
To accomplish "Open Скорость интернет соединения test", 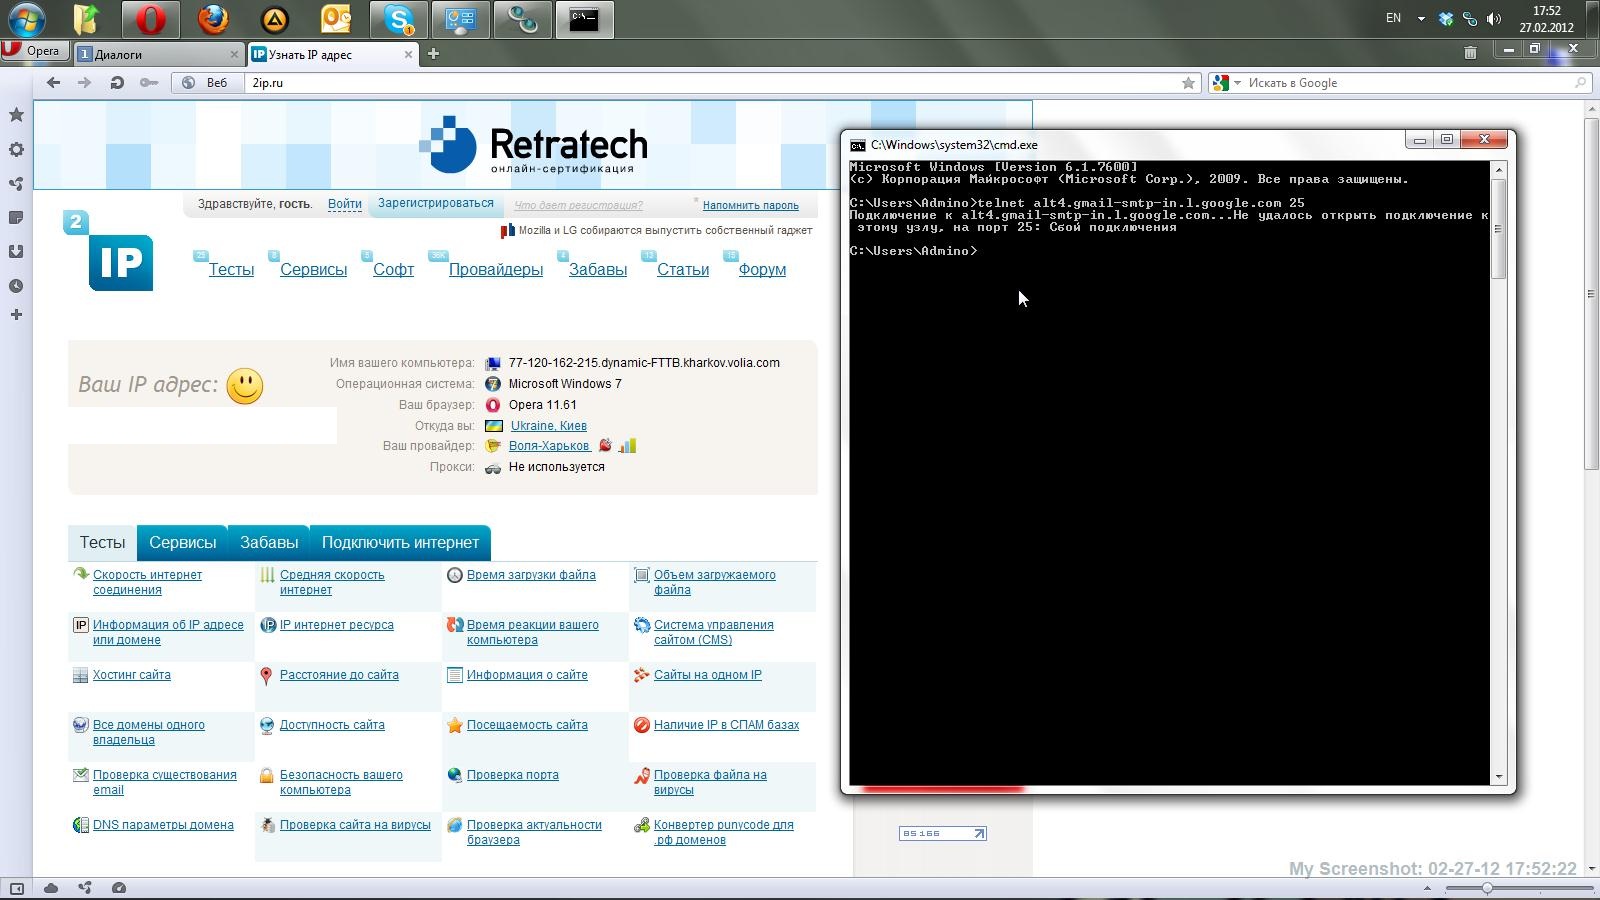I will click(x=147, y=582).
